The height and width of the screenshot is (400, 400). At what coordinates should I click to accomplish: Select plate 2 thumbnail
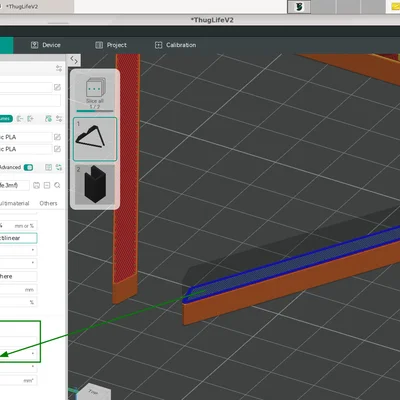(95, 184)
